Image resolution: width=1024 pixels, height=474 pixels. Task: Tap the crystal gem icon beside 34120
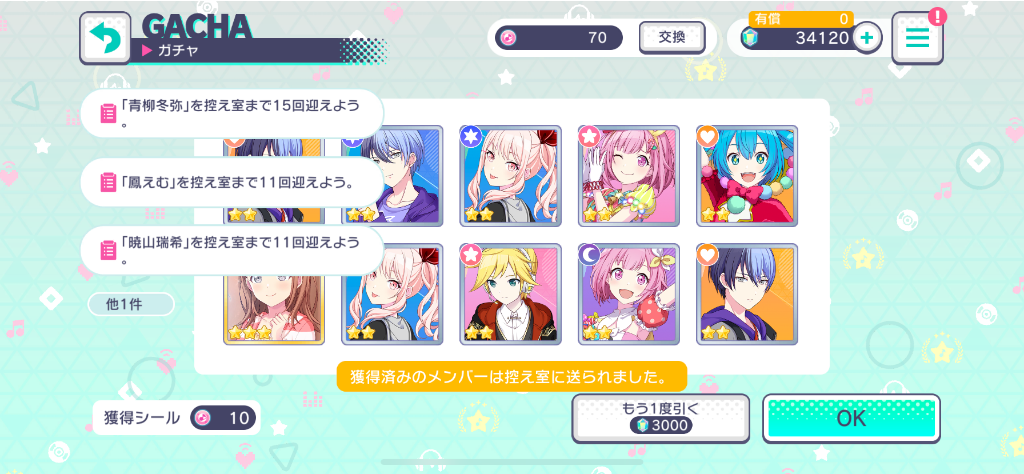(750, 39)
